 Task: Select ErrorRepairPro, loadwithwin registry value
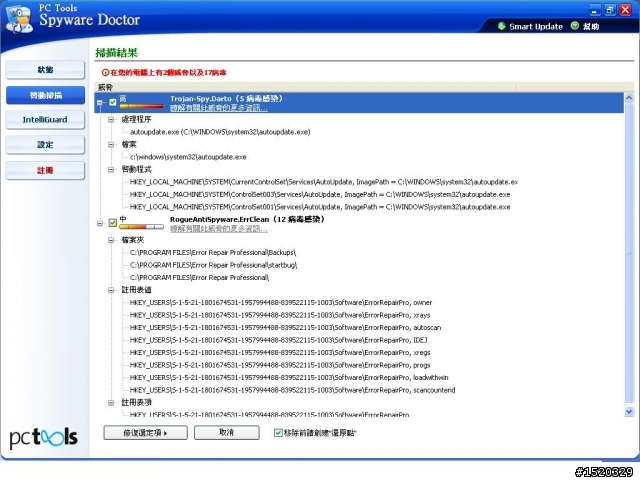pos(289,378)
